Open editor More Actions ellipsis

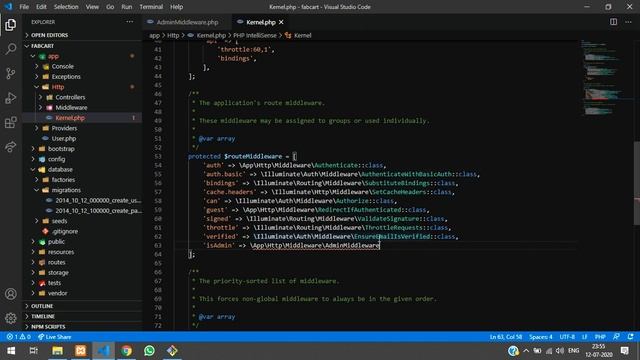pos(628,22)
